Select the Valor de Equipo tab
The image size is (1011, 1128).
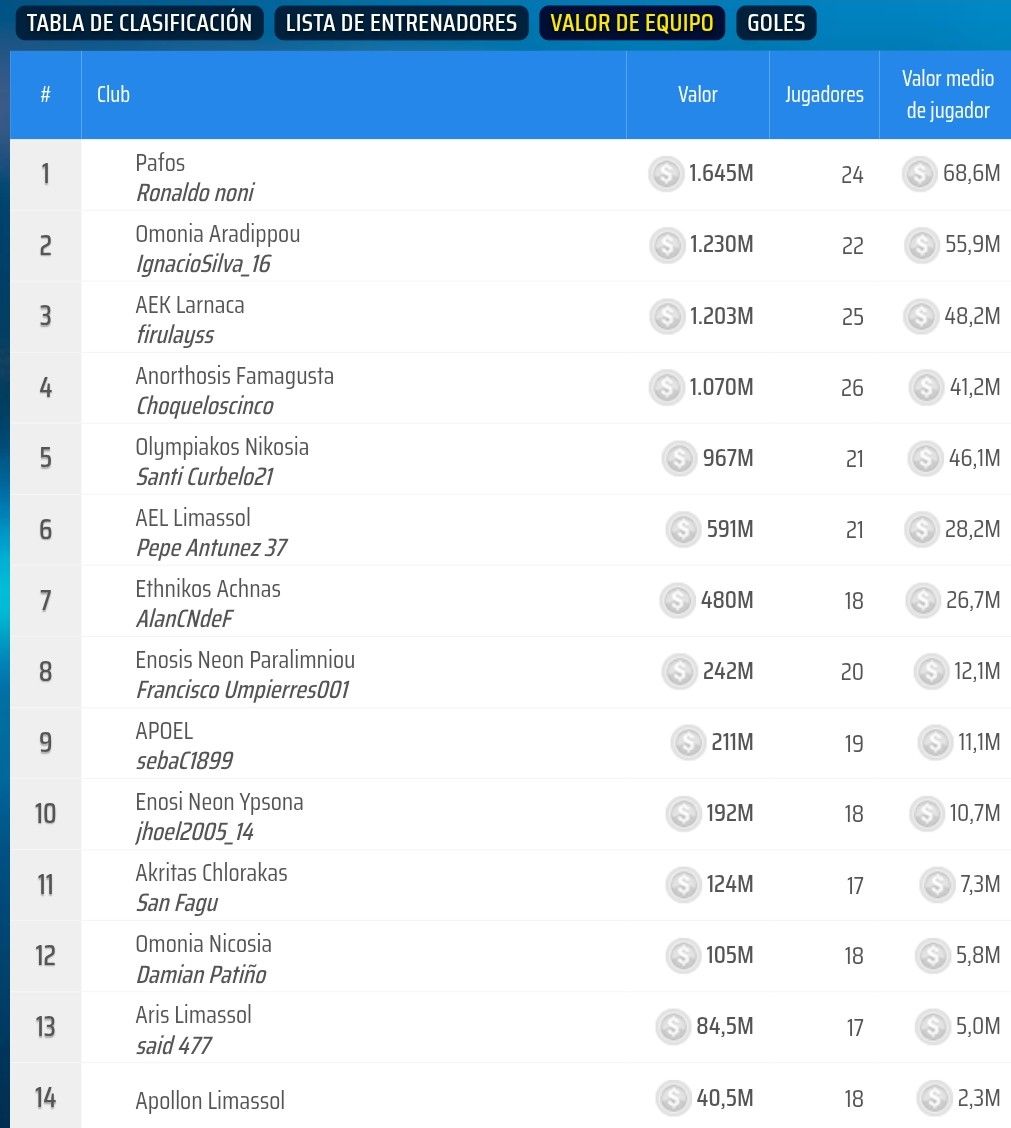632,23
